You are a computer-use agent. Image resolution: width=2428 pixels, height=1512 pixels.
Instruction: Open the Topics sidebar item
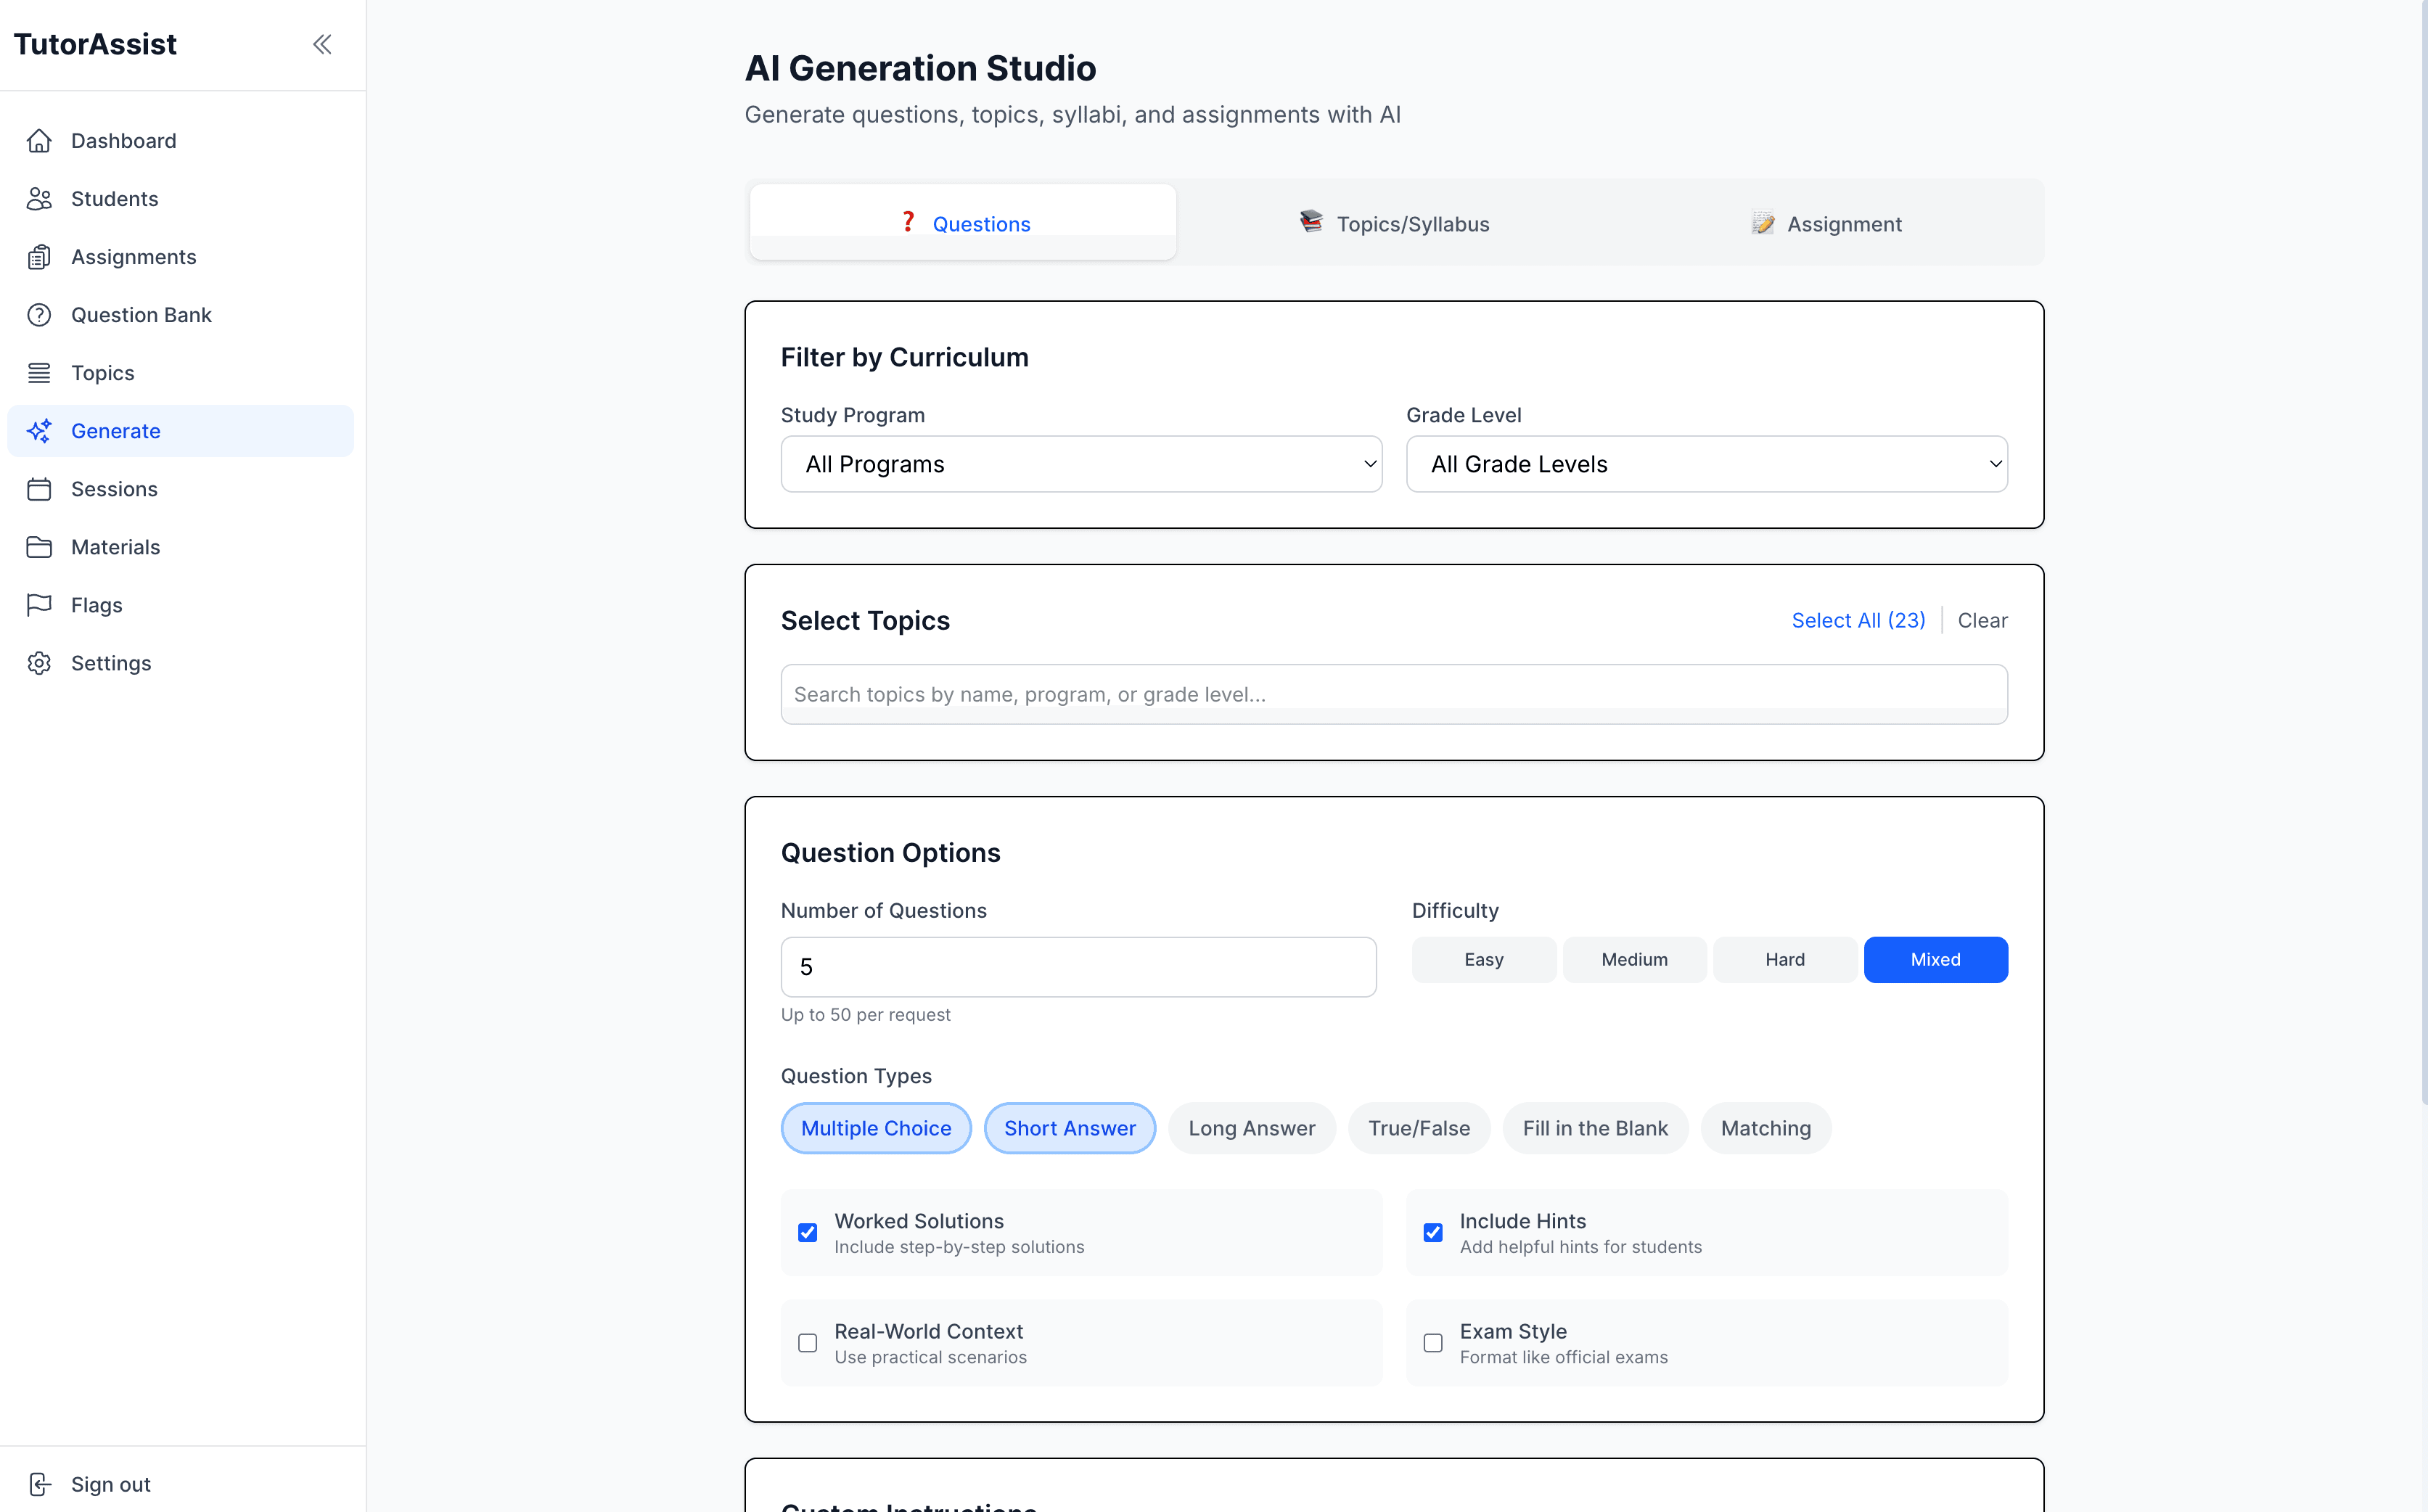click(x=180, y=373)
